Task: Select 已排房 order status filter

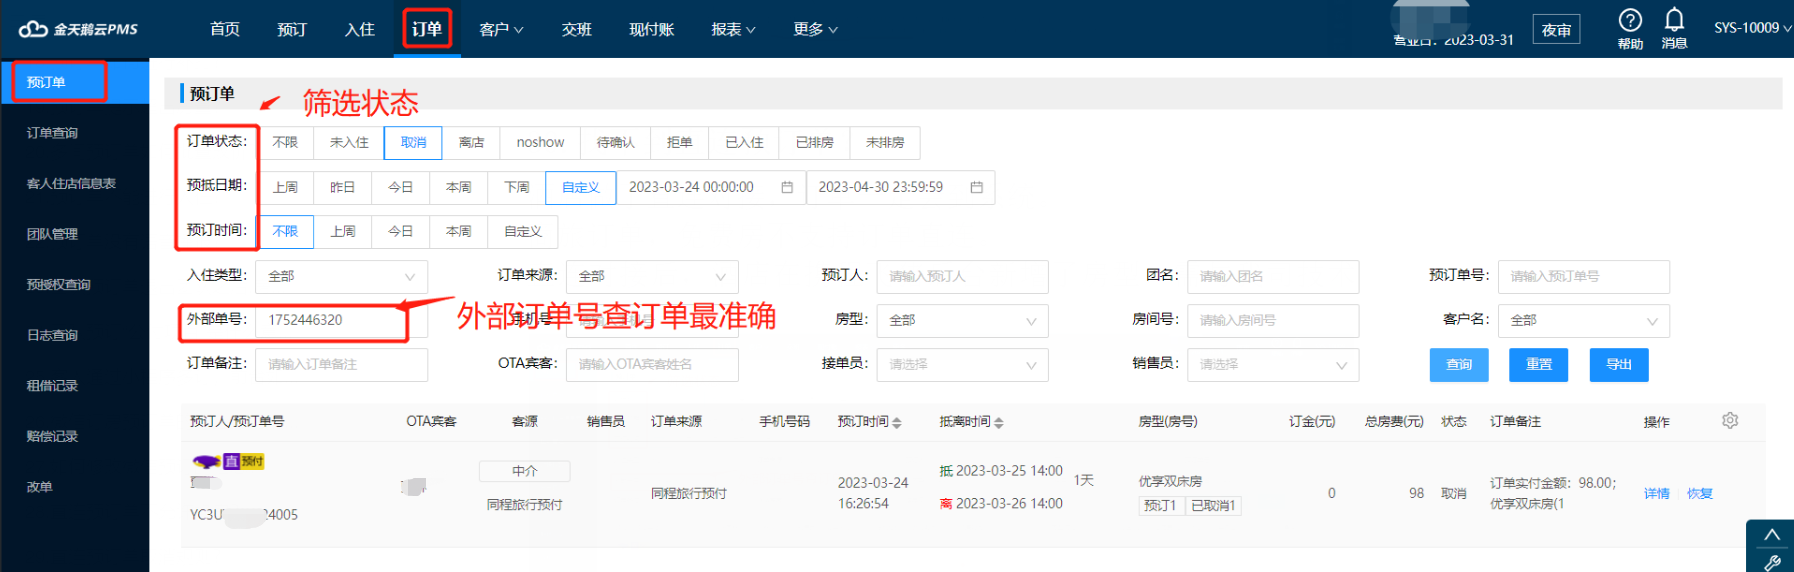Action: (x=814, y=143)
